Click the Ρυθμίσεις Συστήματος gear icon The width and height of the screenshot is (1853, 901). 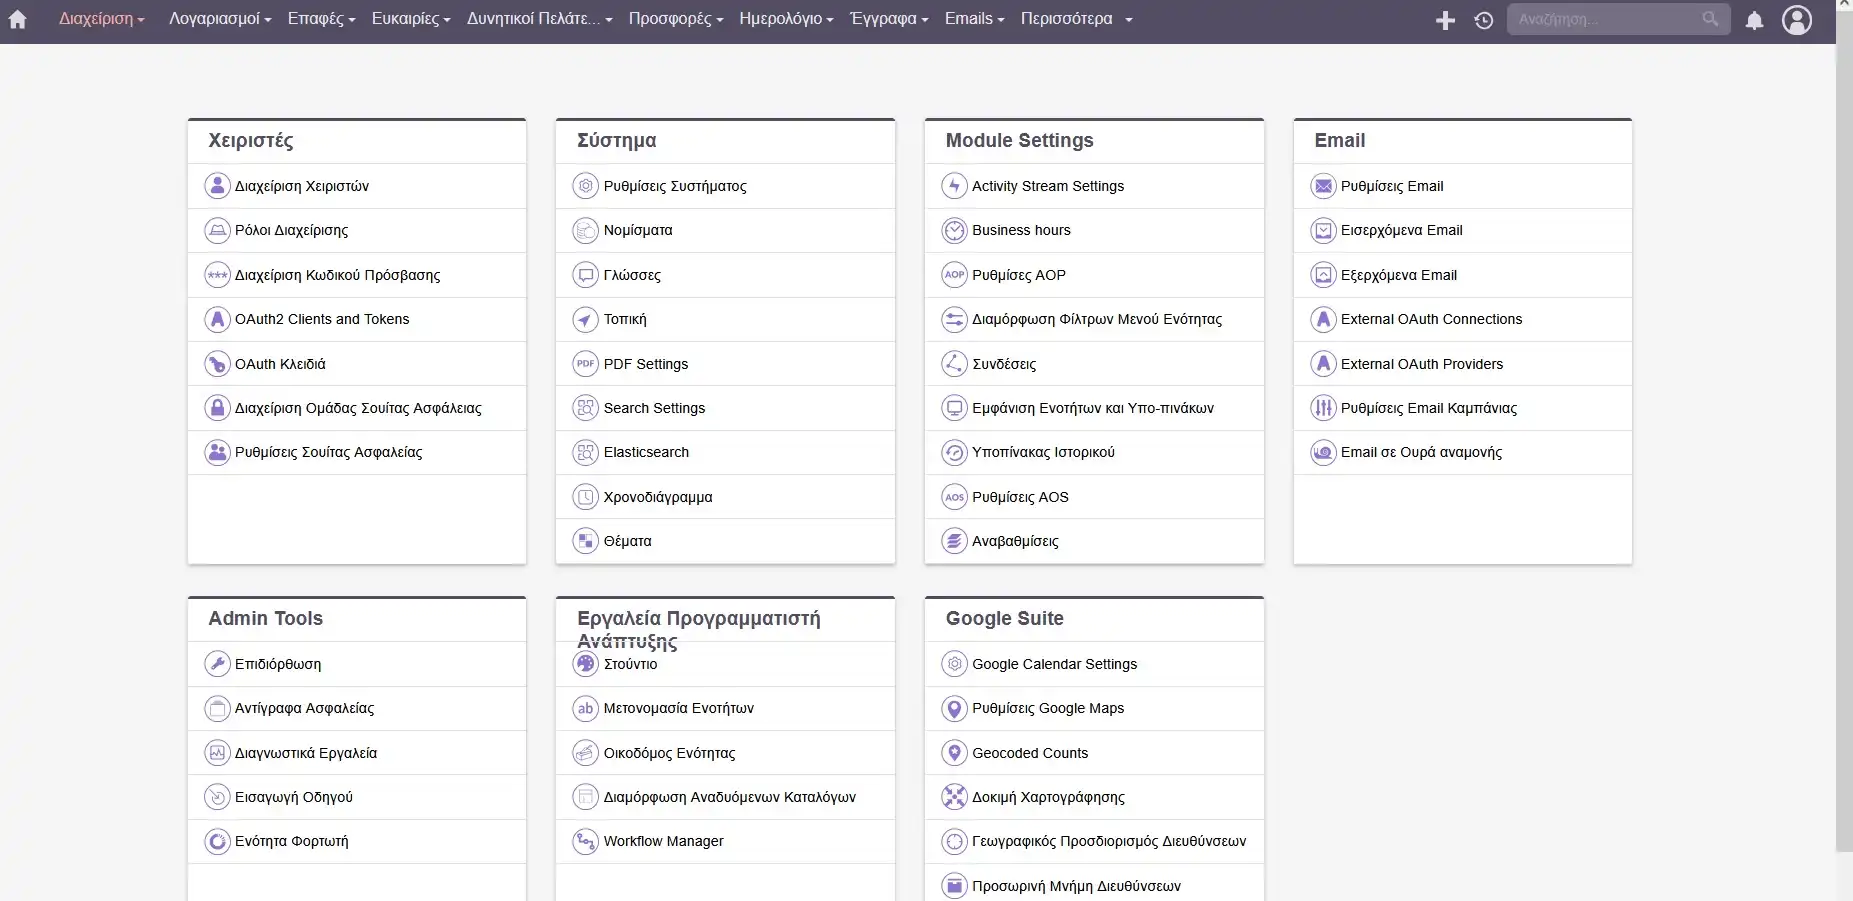pyautogui.click(x=585, y=186)
